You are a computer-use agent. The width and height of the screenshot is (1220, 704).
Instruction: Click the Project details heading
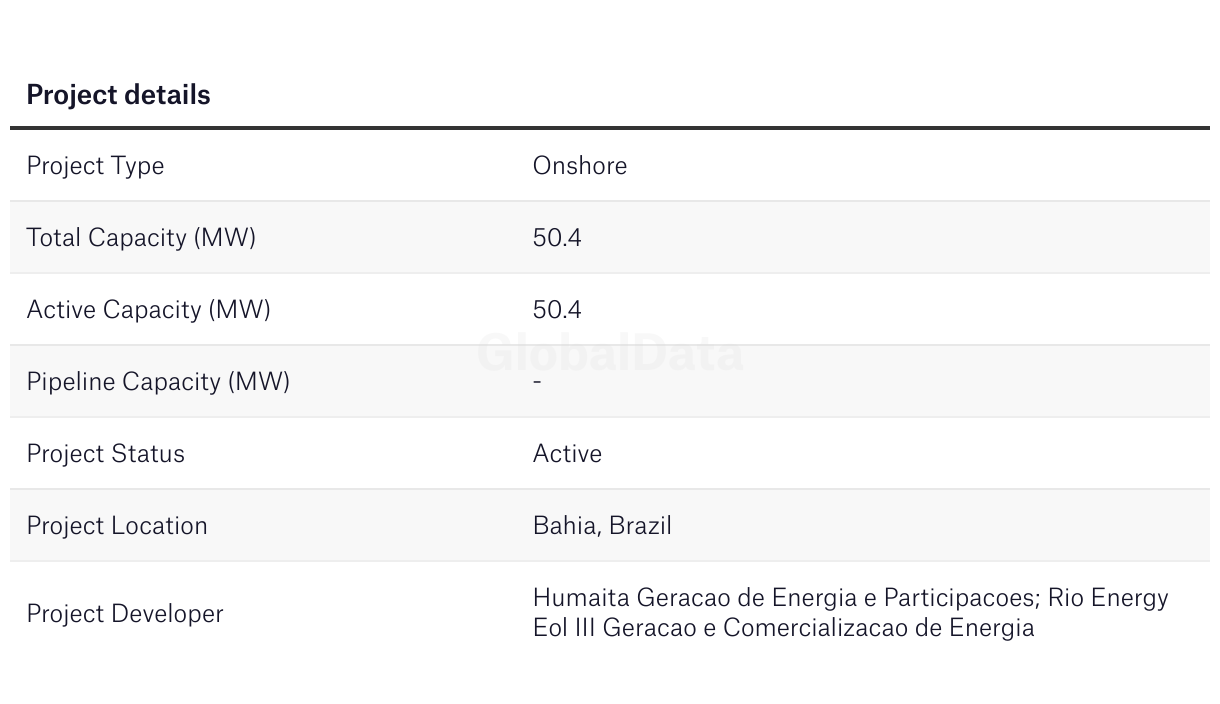coord(118,95)
